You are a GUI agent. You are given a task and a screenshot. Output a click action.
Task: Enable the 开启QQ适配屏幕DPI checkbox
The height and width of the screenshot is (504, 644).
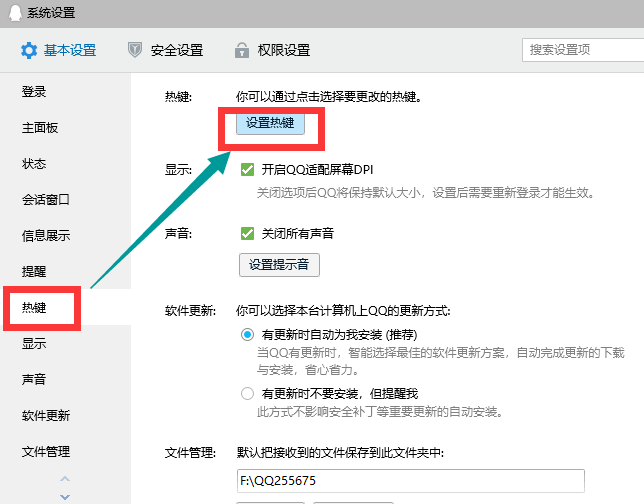[247, 170]
